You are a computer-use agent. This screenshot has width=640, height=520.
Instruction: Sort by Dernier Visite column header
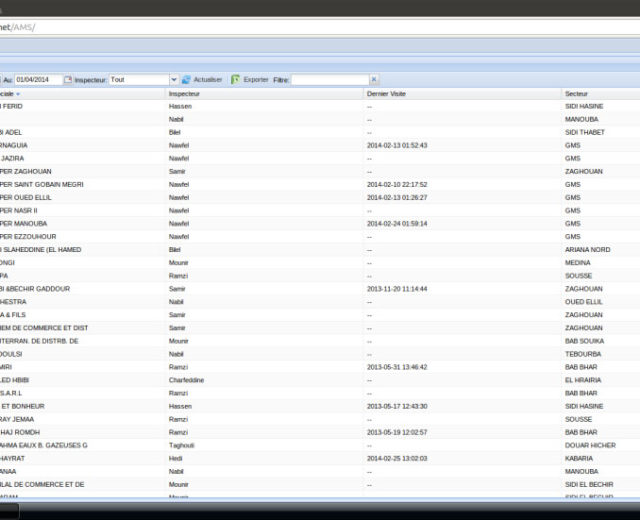pyautogui.click(x=385, y=94)
